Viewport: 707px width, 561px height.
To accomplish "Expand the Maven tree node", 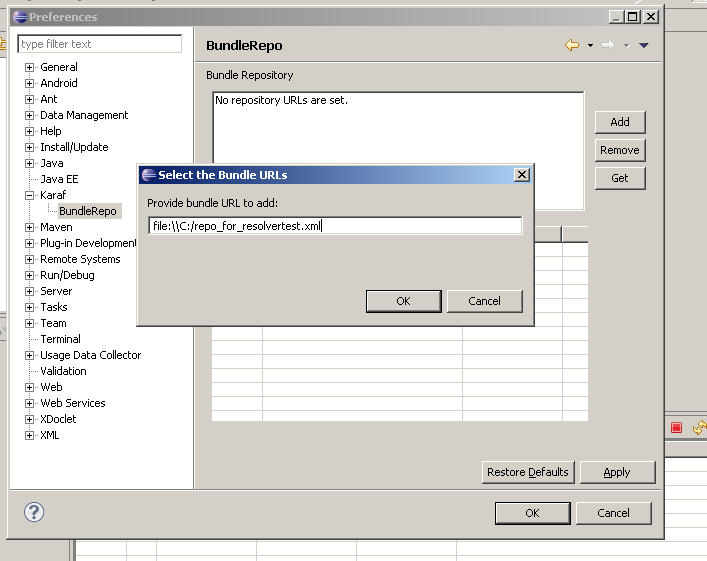I will [29, 228].
